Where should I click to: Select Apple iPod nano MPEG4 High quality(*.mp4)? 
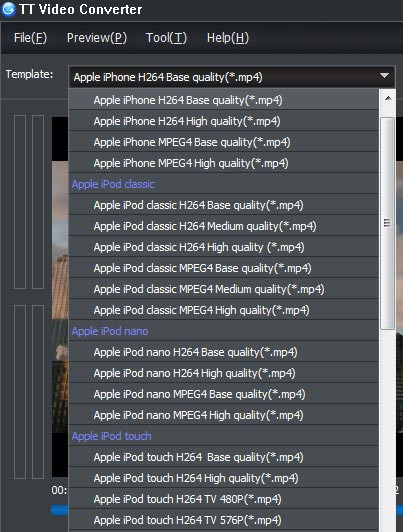coord(224,415)
